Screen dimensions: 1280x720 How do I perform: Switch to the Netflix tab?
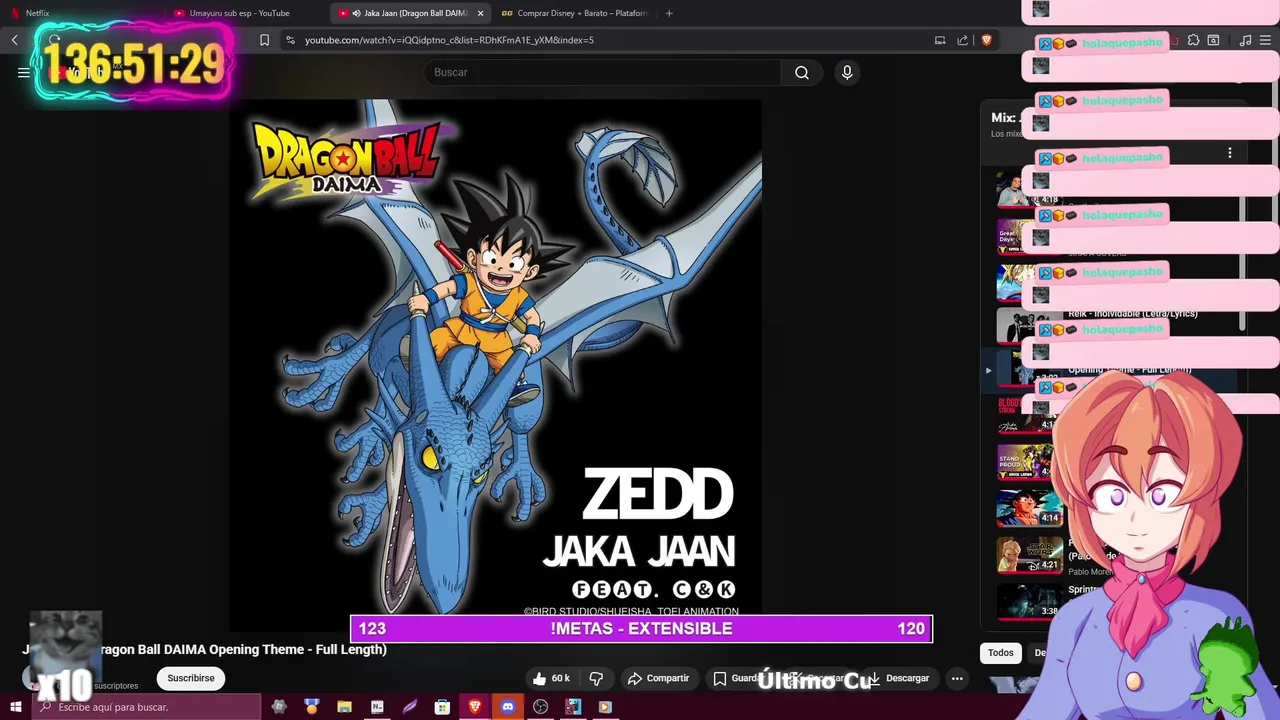[x=80, y=13]
